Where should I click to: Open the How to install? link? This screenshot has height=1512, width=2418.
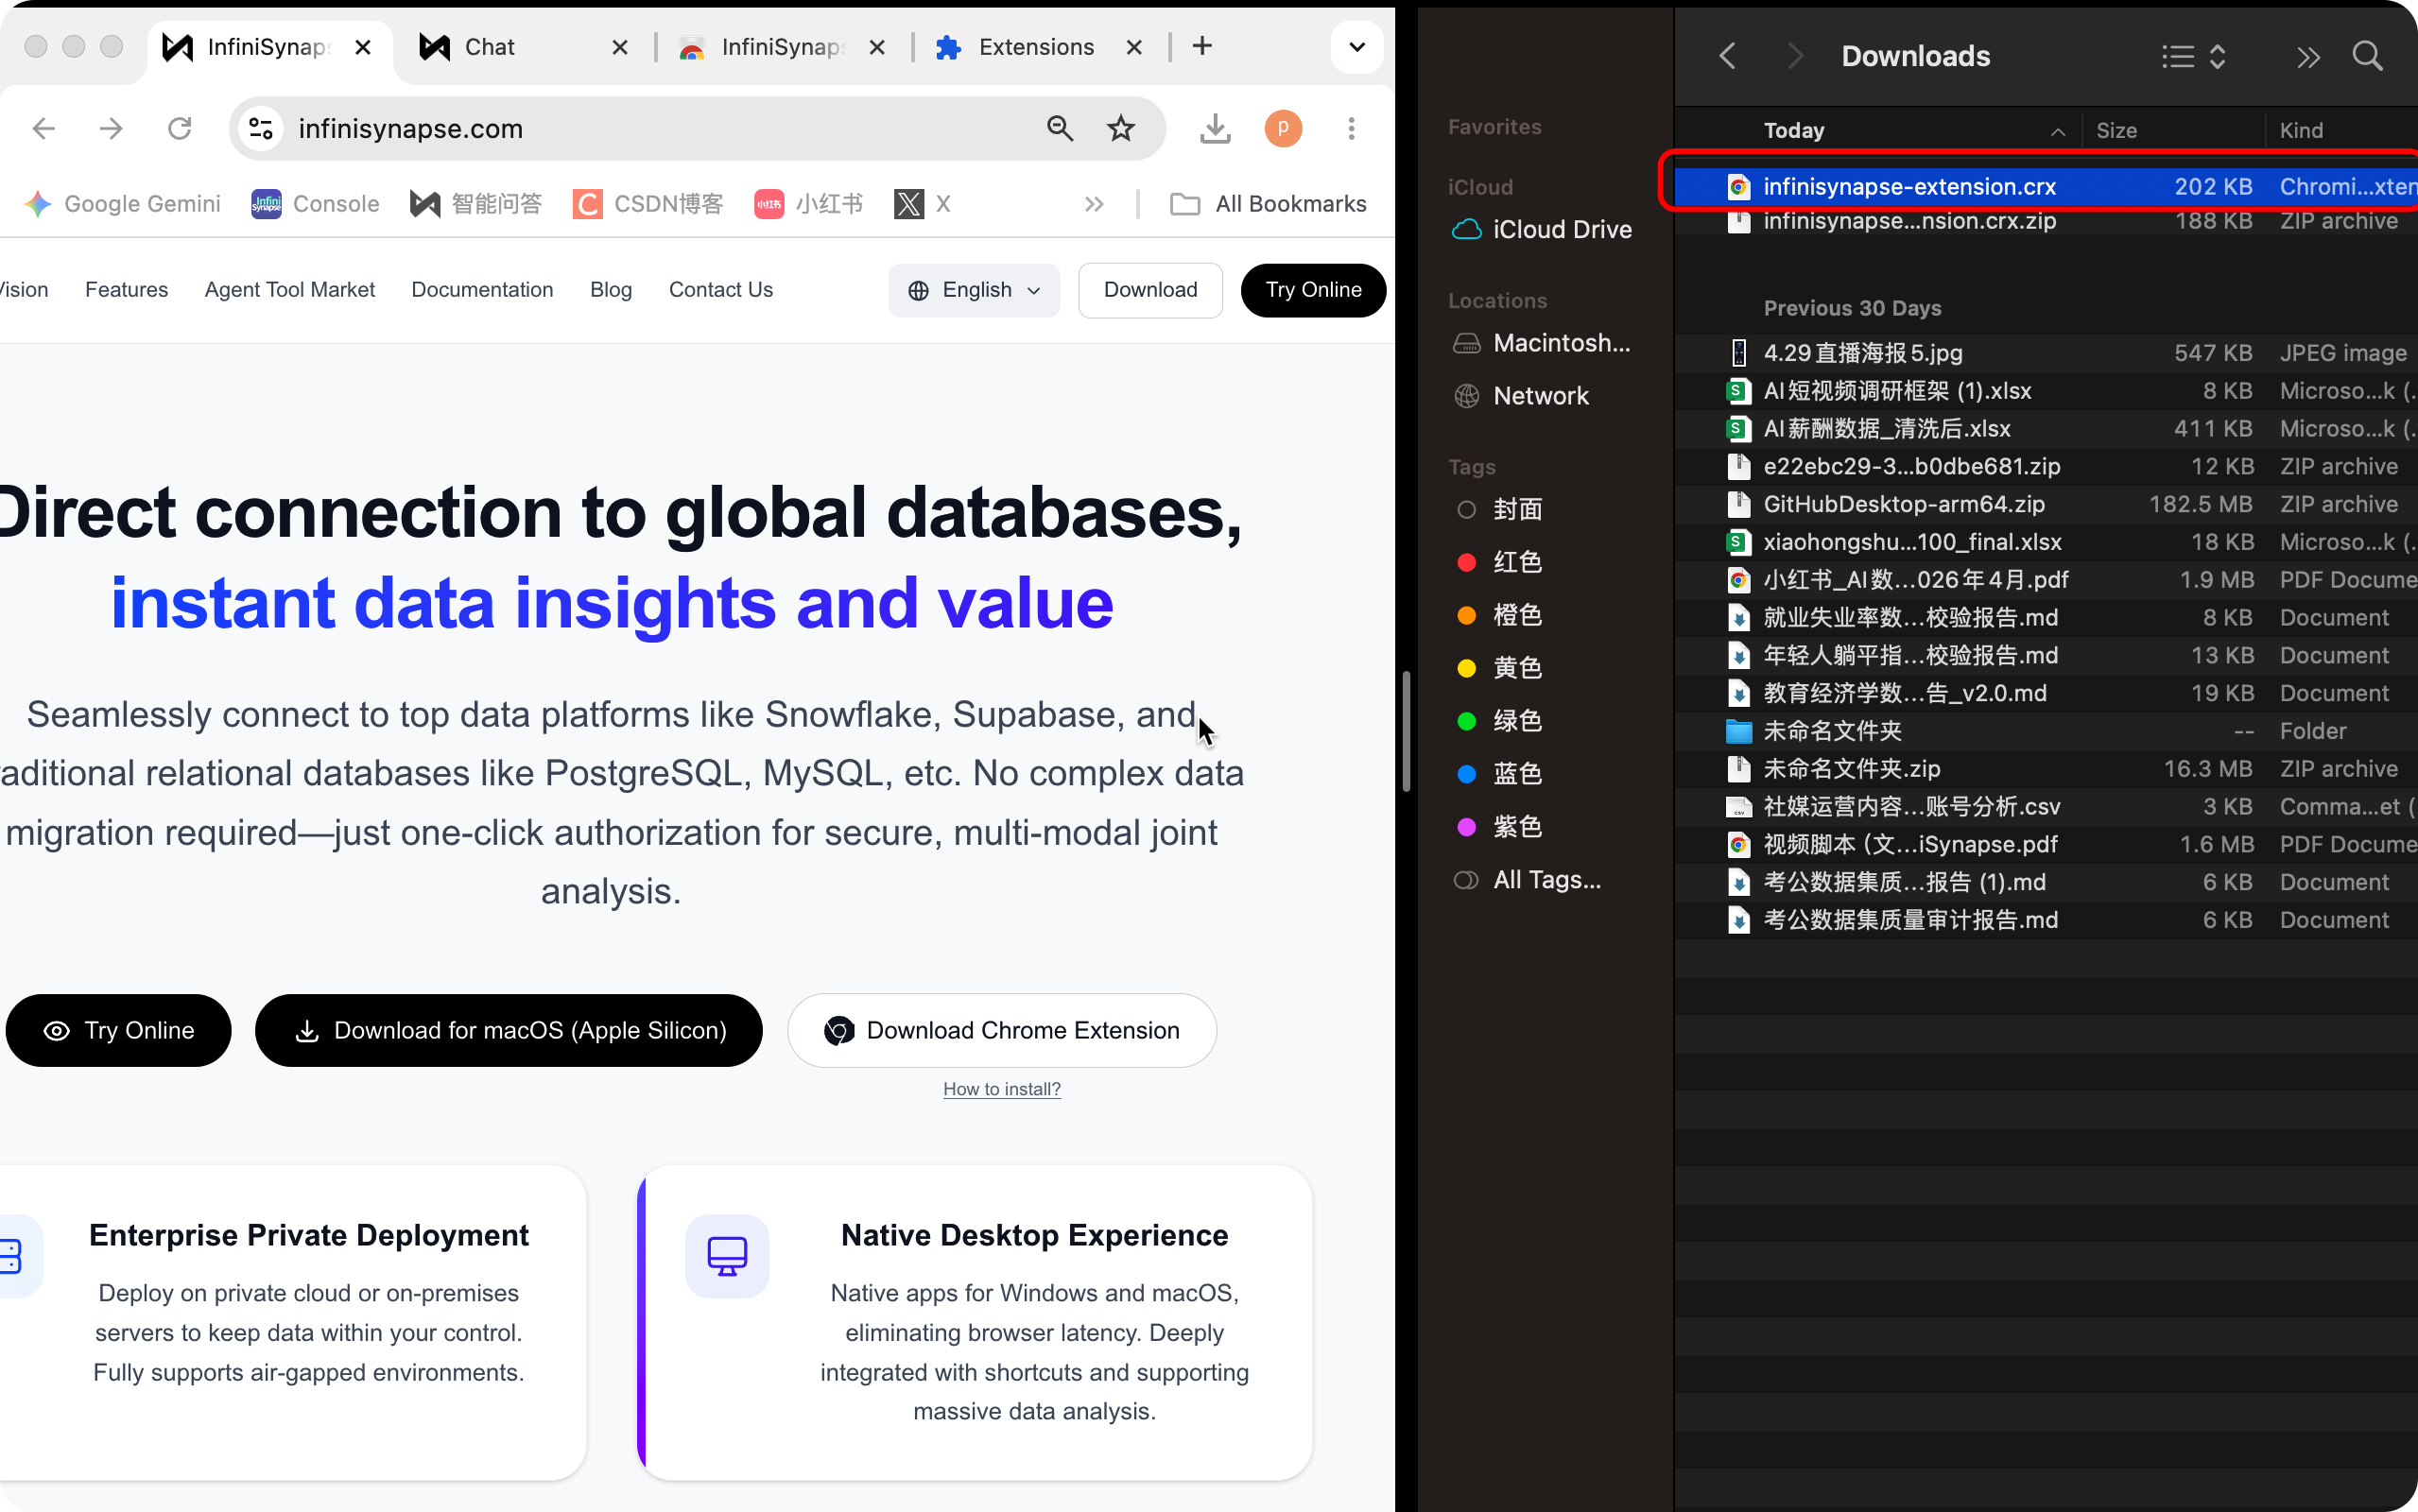(x=1002, y=1089)
